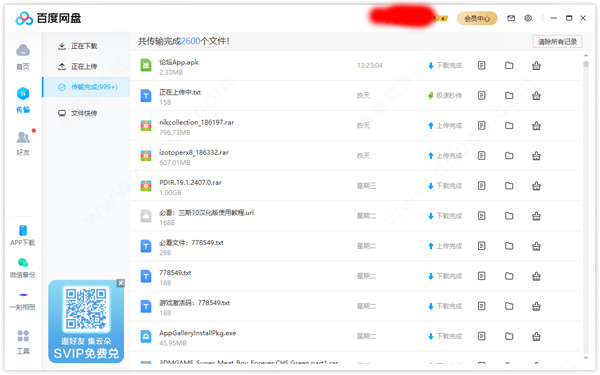600x375 pixels.
Task: Clear record of 正在上传中.txt
Action: pyautogui.click(x=536, y=95)
